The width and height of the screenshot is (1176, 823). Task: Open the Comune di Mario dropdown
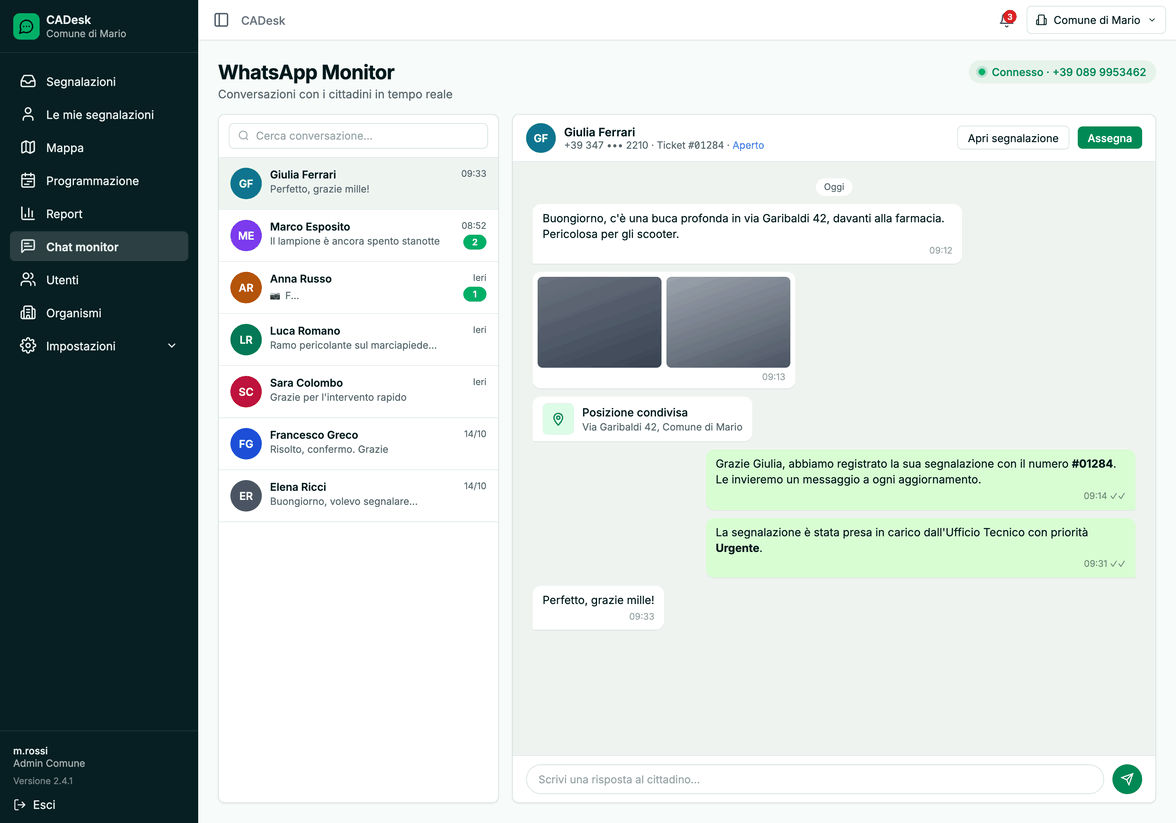[1096, 20]
